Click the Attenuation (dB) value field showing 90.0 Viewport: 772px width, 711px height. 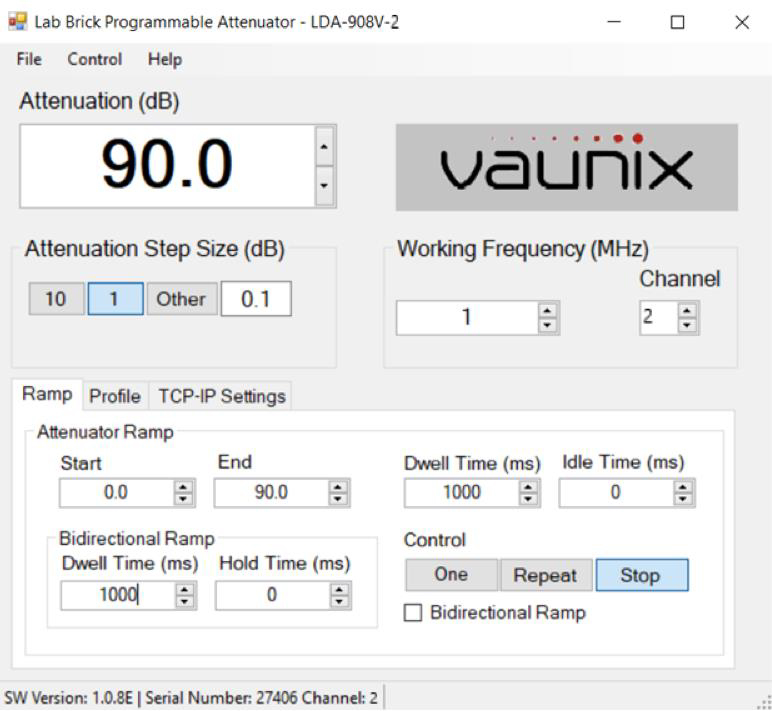(x=167, y=166)
